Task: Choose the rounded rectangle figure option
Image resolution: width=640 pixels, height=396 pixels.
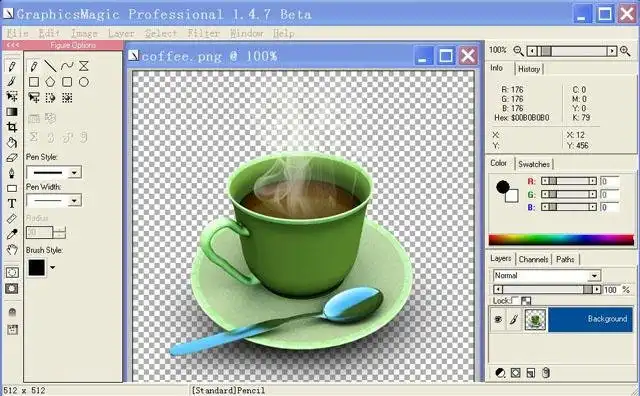Action: (x=67, y=82)
